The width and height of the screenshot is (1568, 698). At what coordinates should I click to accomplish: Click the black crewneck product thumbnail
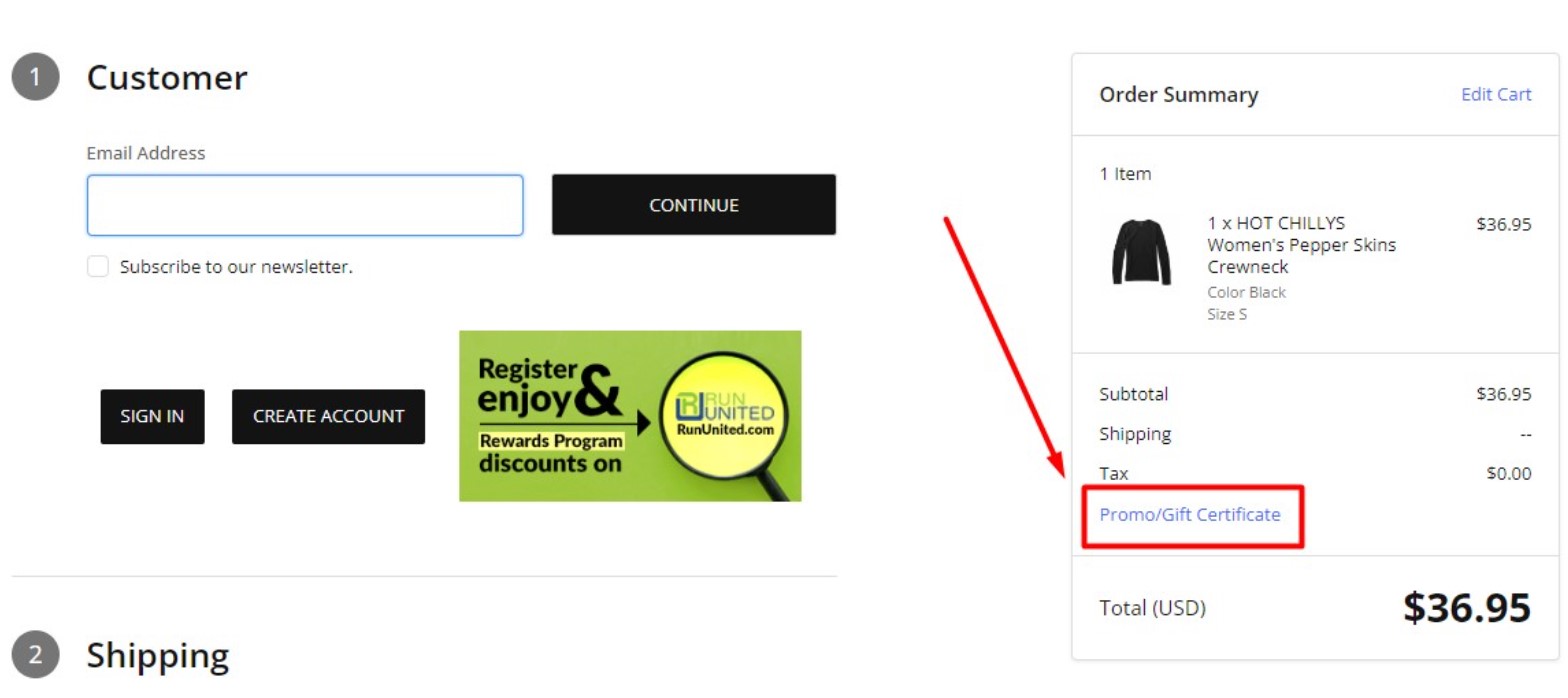(1140, 252)
